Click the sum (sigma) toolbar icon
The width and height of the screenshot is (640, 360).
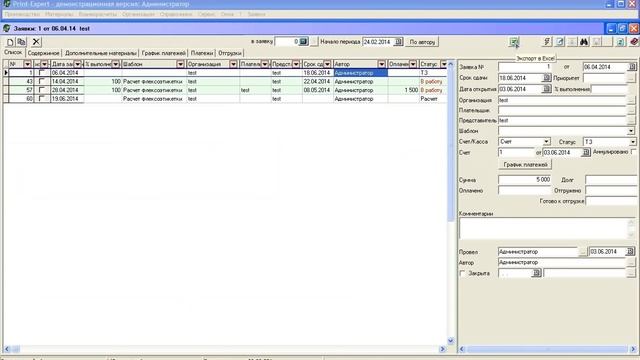pyautogui.click(x=547, y=42)
